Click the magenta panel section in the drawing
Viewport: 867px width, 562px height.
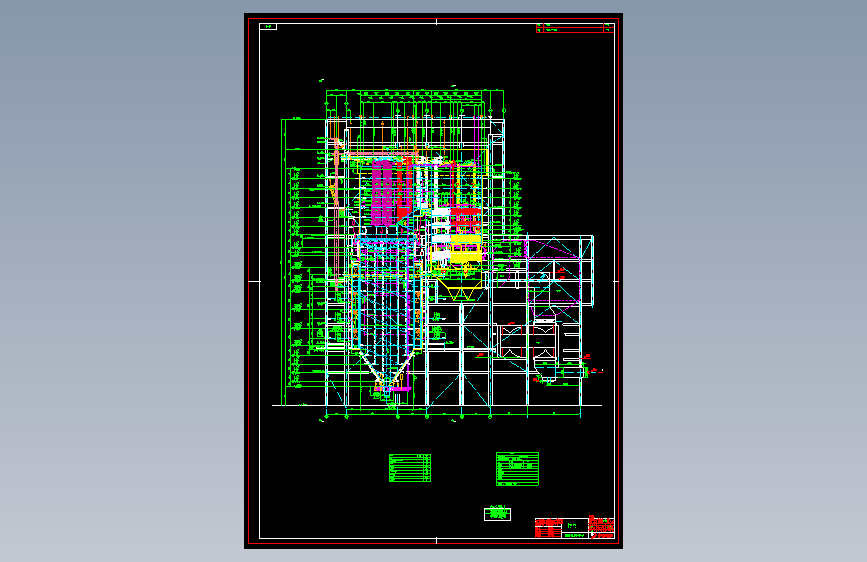coord(384,191)
